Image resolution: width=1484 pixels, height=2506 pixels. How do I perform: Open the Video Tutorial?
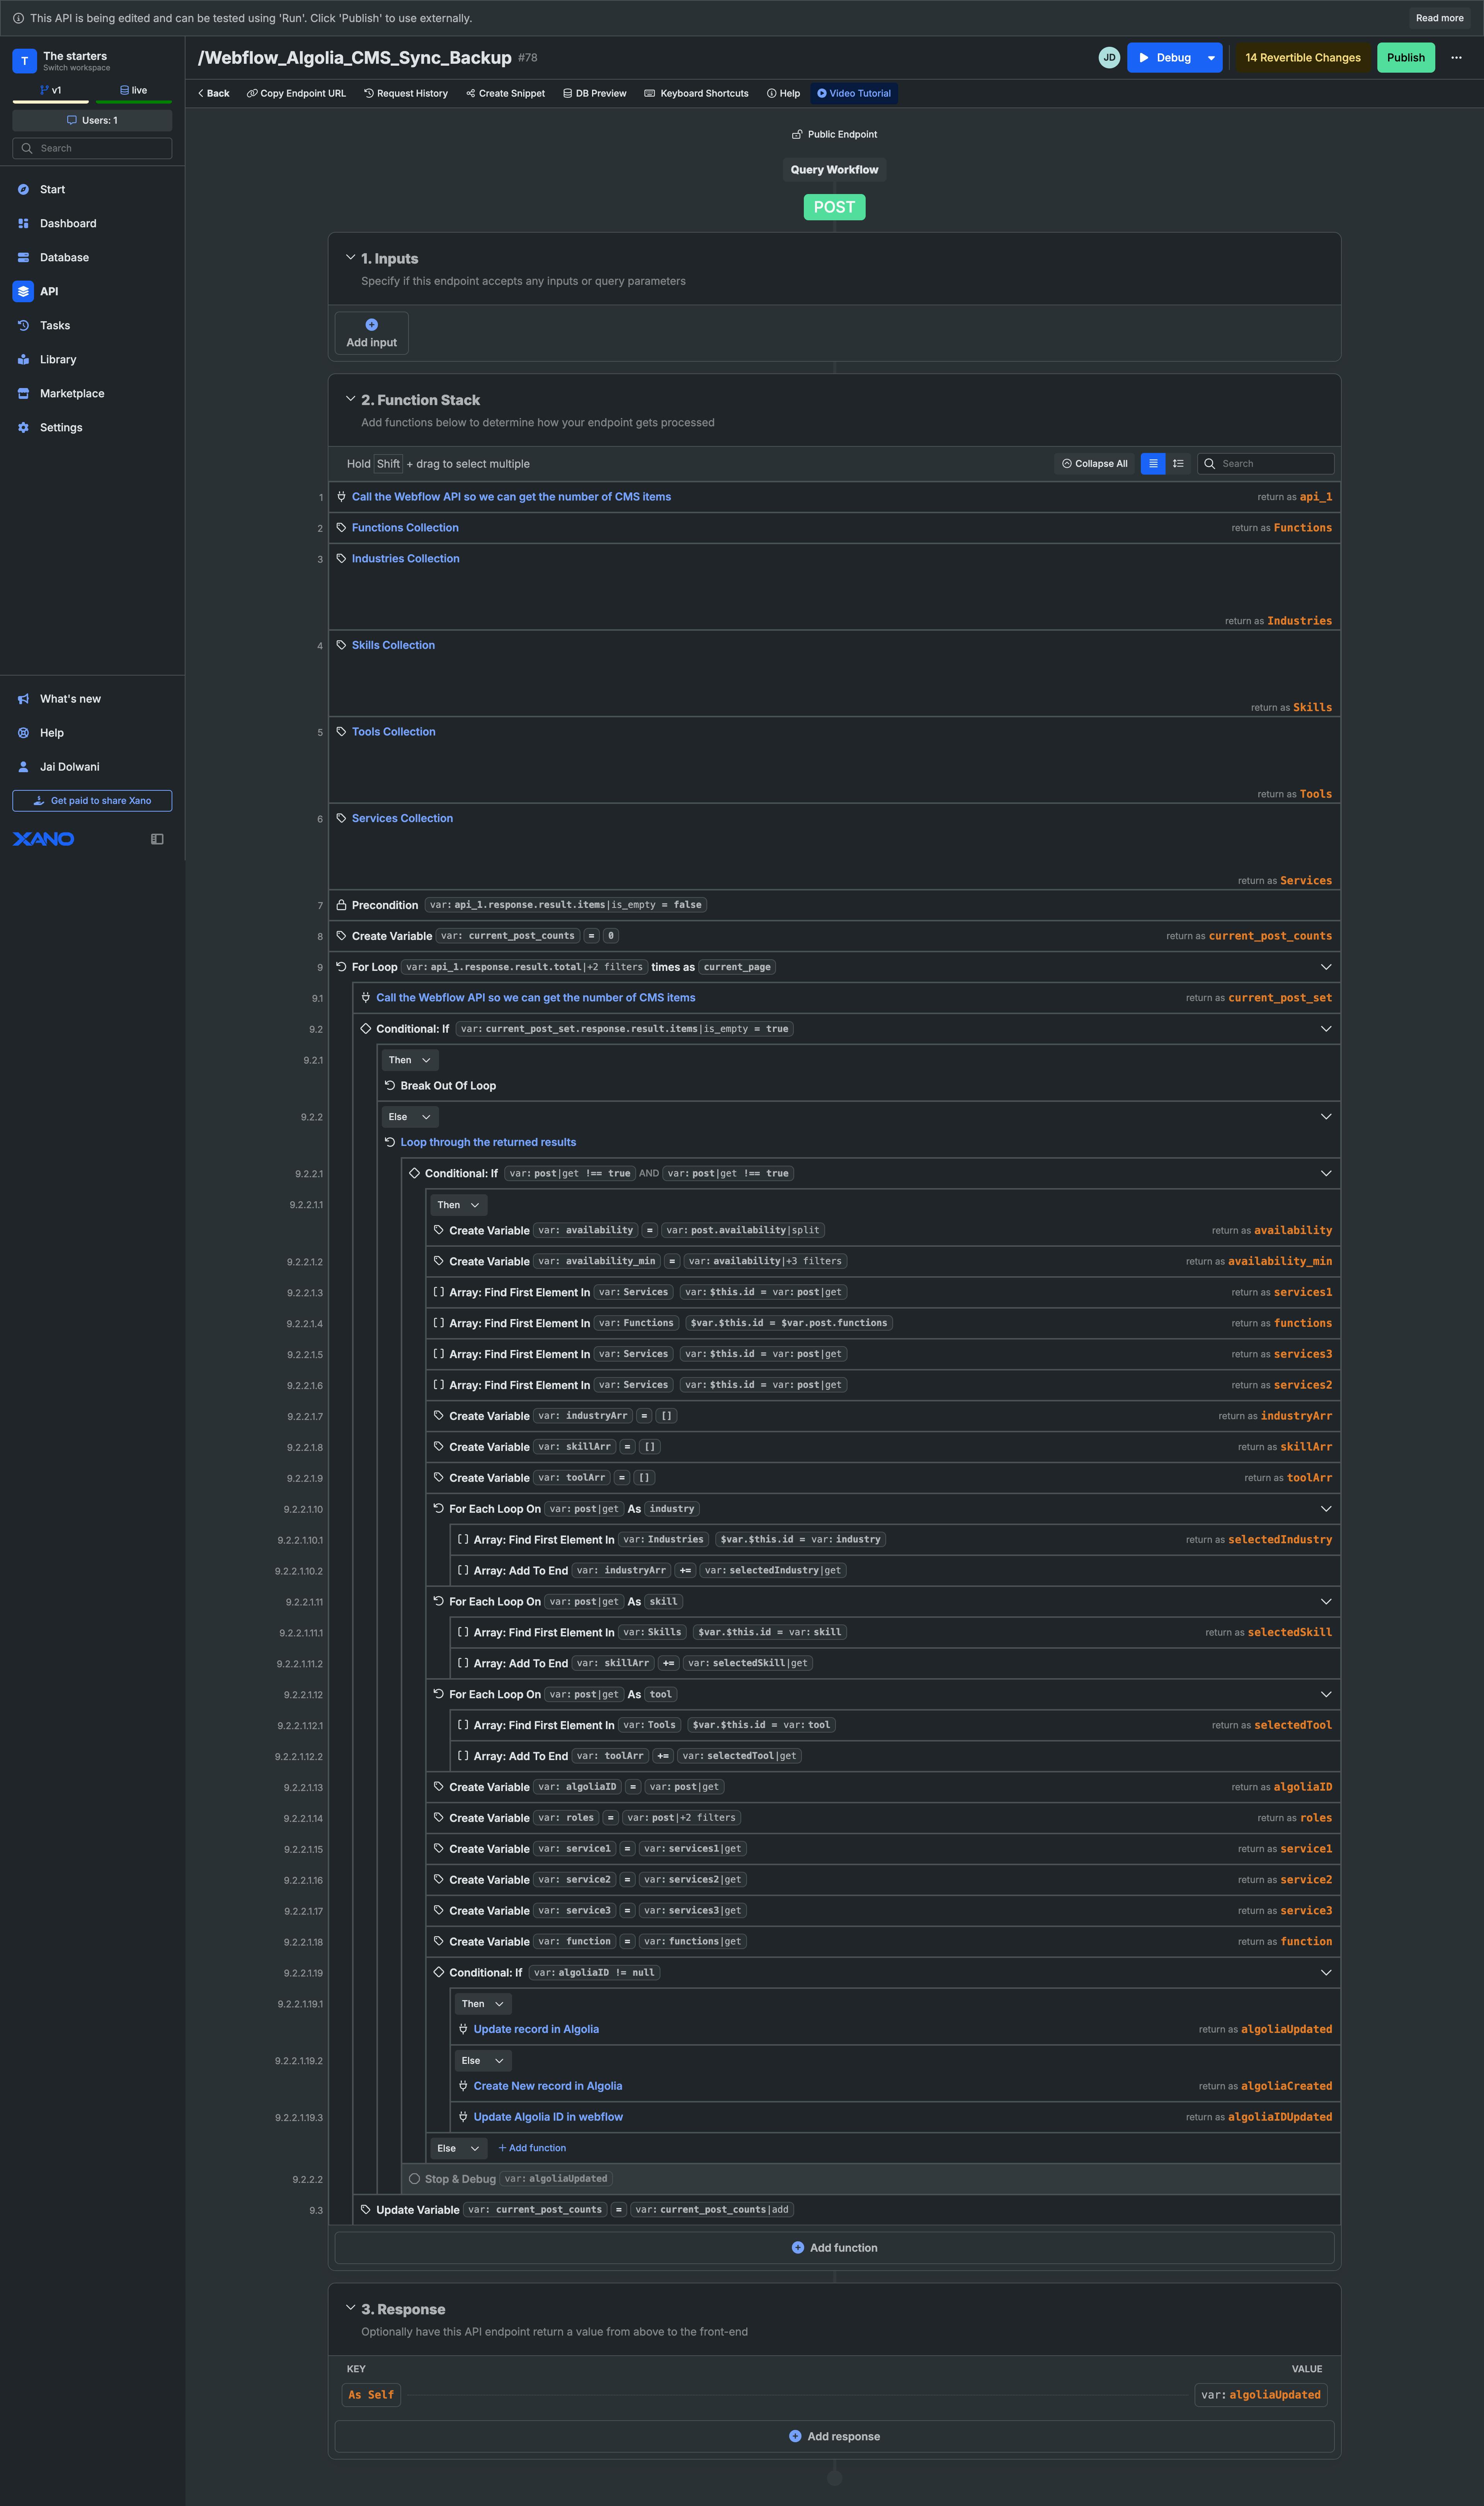tap(854, 93)
